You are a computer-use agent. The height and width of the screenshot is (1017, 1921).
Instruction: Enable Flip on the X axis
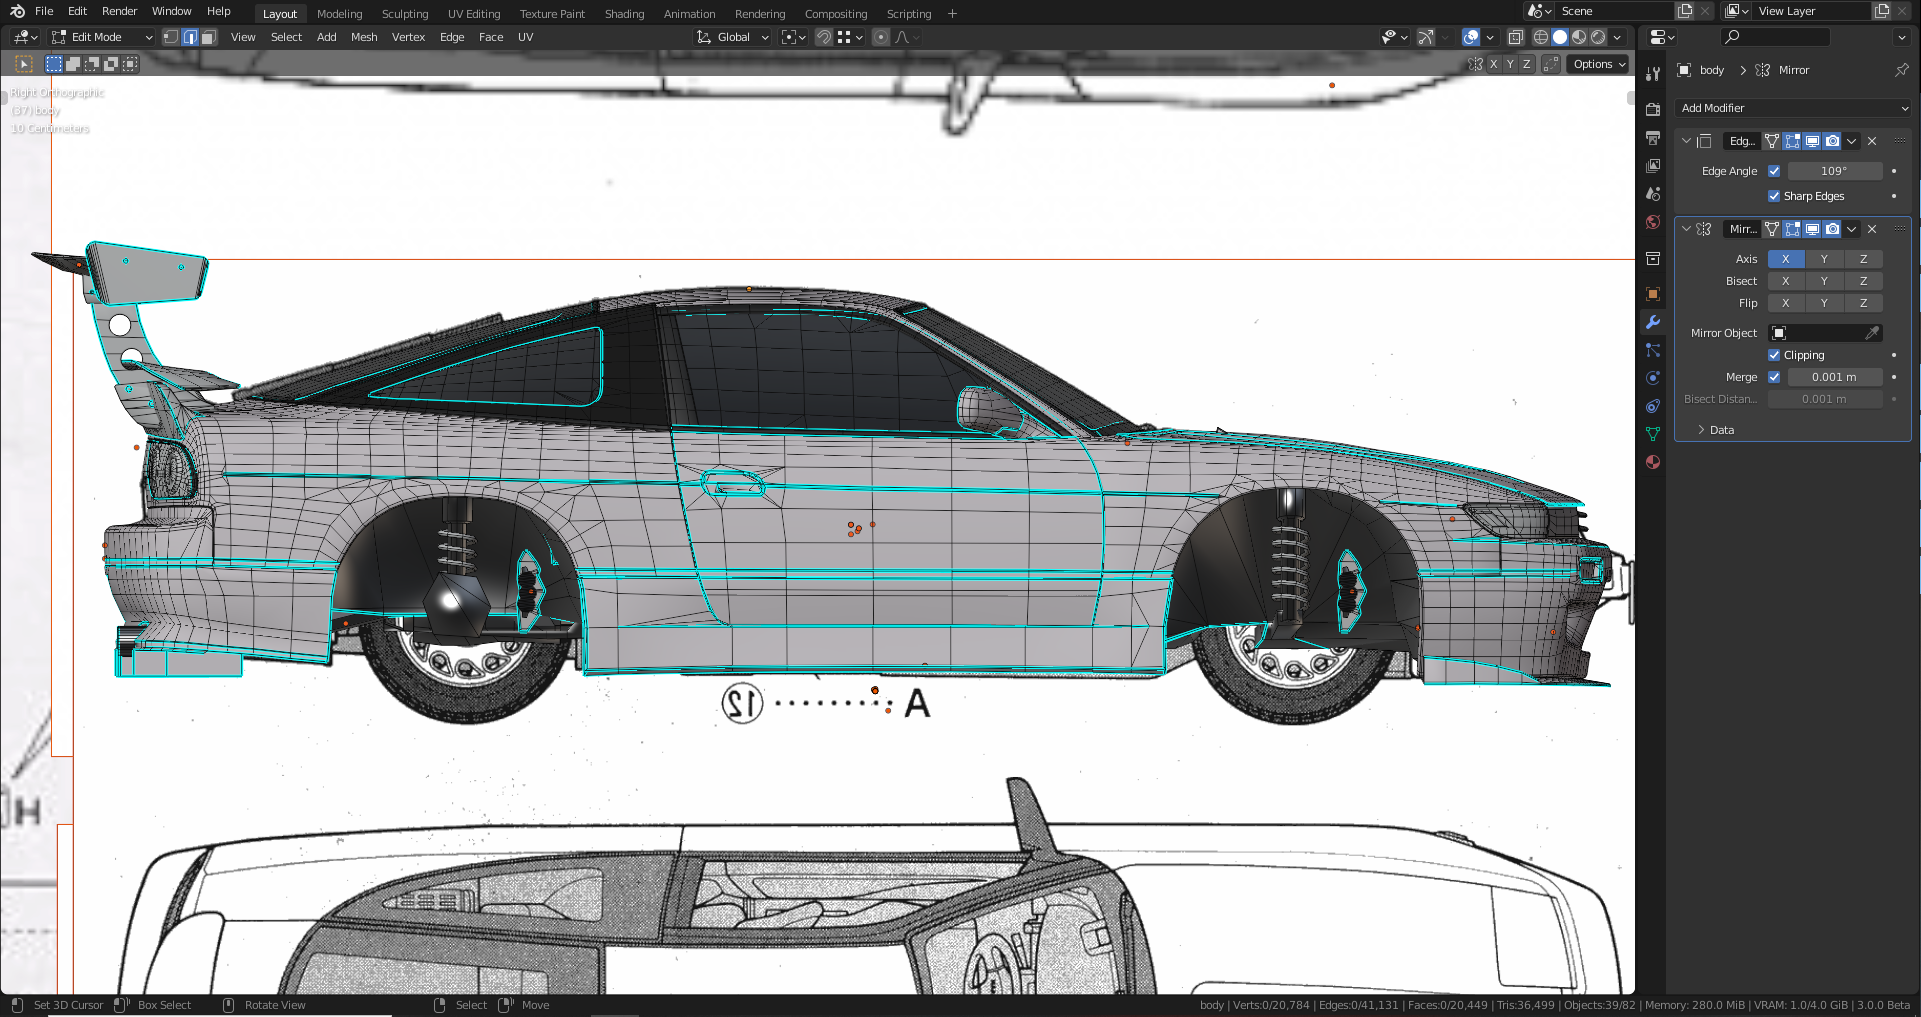tap(1786, 303)
